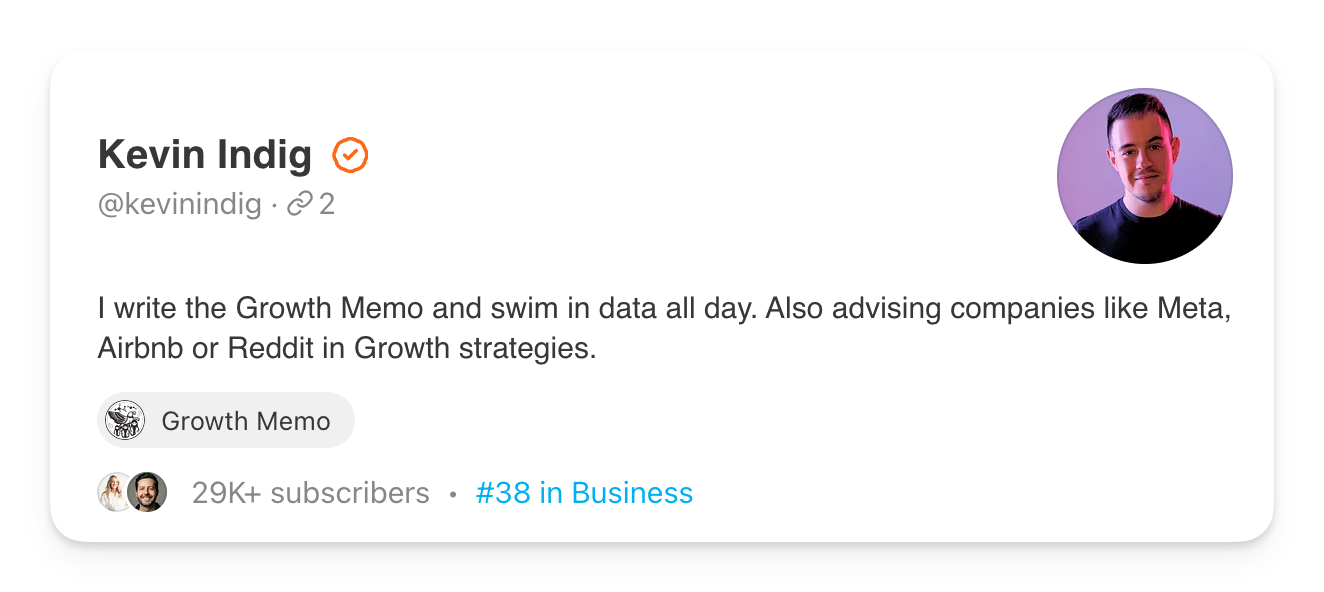Open the Growth Memo publication logo

tap(125, 420)
